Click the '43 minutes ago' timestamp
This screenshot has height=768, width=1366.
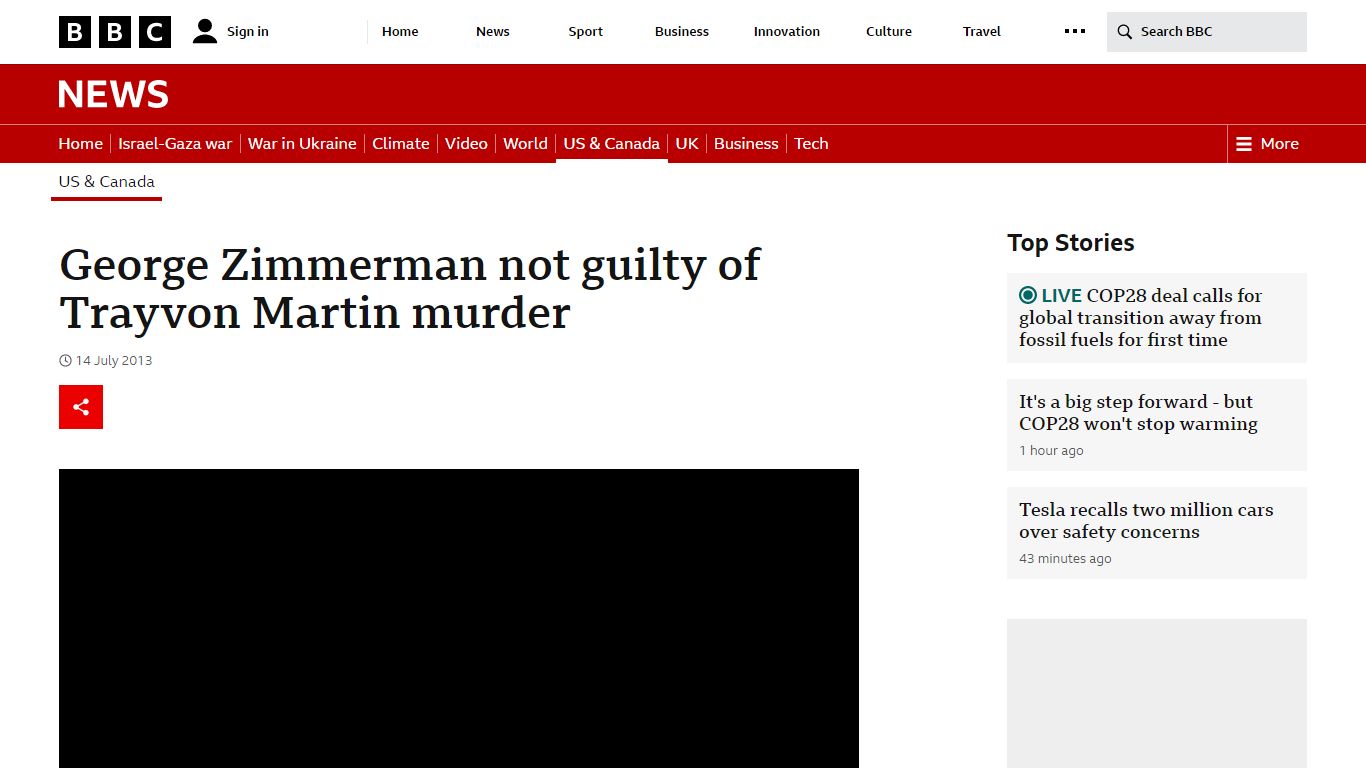tap(1065, 559)
